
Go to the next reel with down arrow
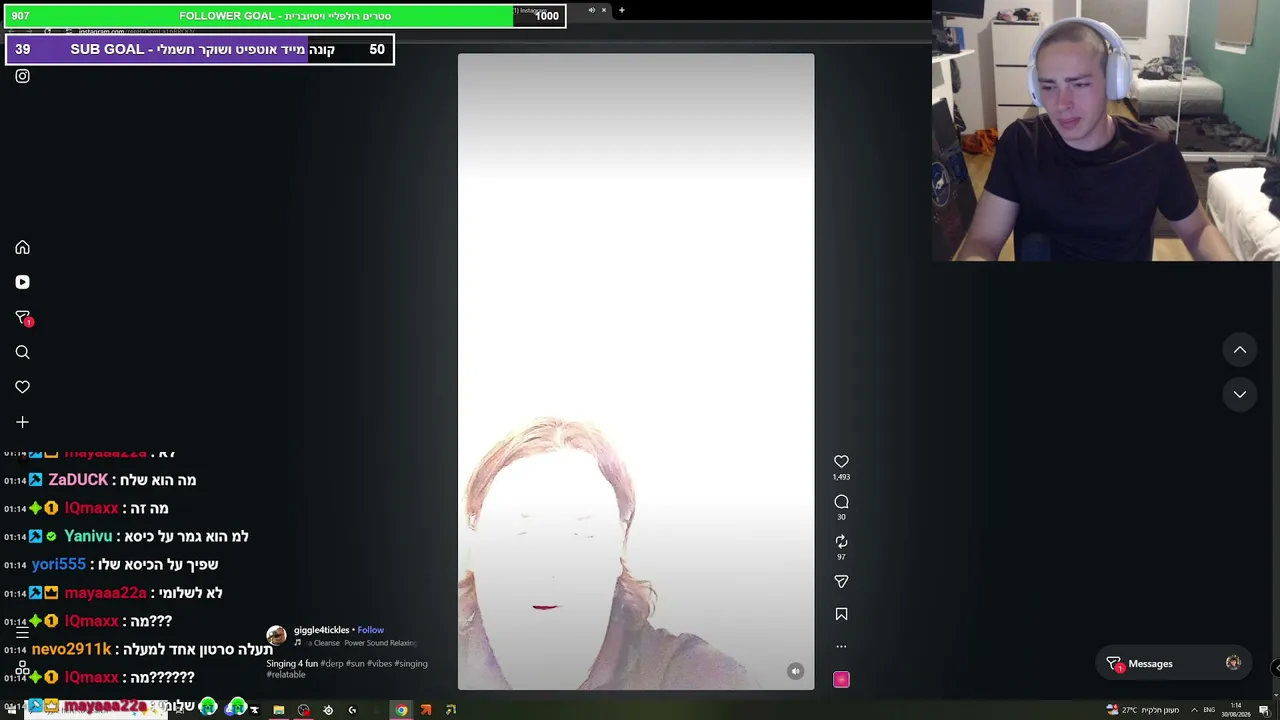tap(1240, 394)
